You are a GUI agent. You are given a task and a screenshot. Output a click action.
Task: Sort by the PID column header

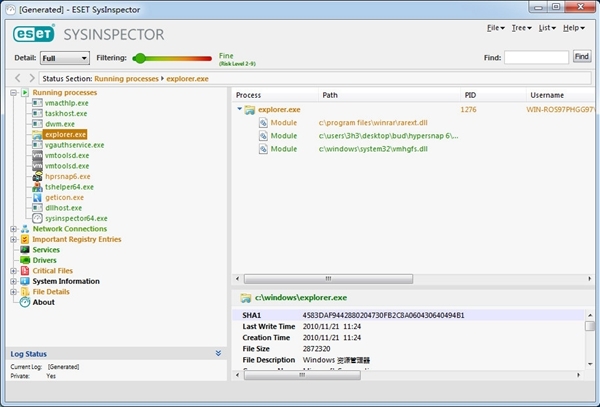(493, 95)
